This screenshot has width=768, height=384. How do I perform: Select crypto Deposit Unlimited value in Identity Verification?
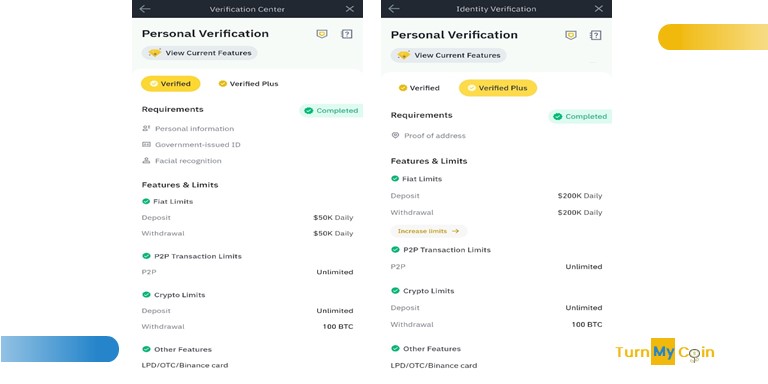click(584, 308)
